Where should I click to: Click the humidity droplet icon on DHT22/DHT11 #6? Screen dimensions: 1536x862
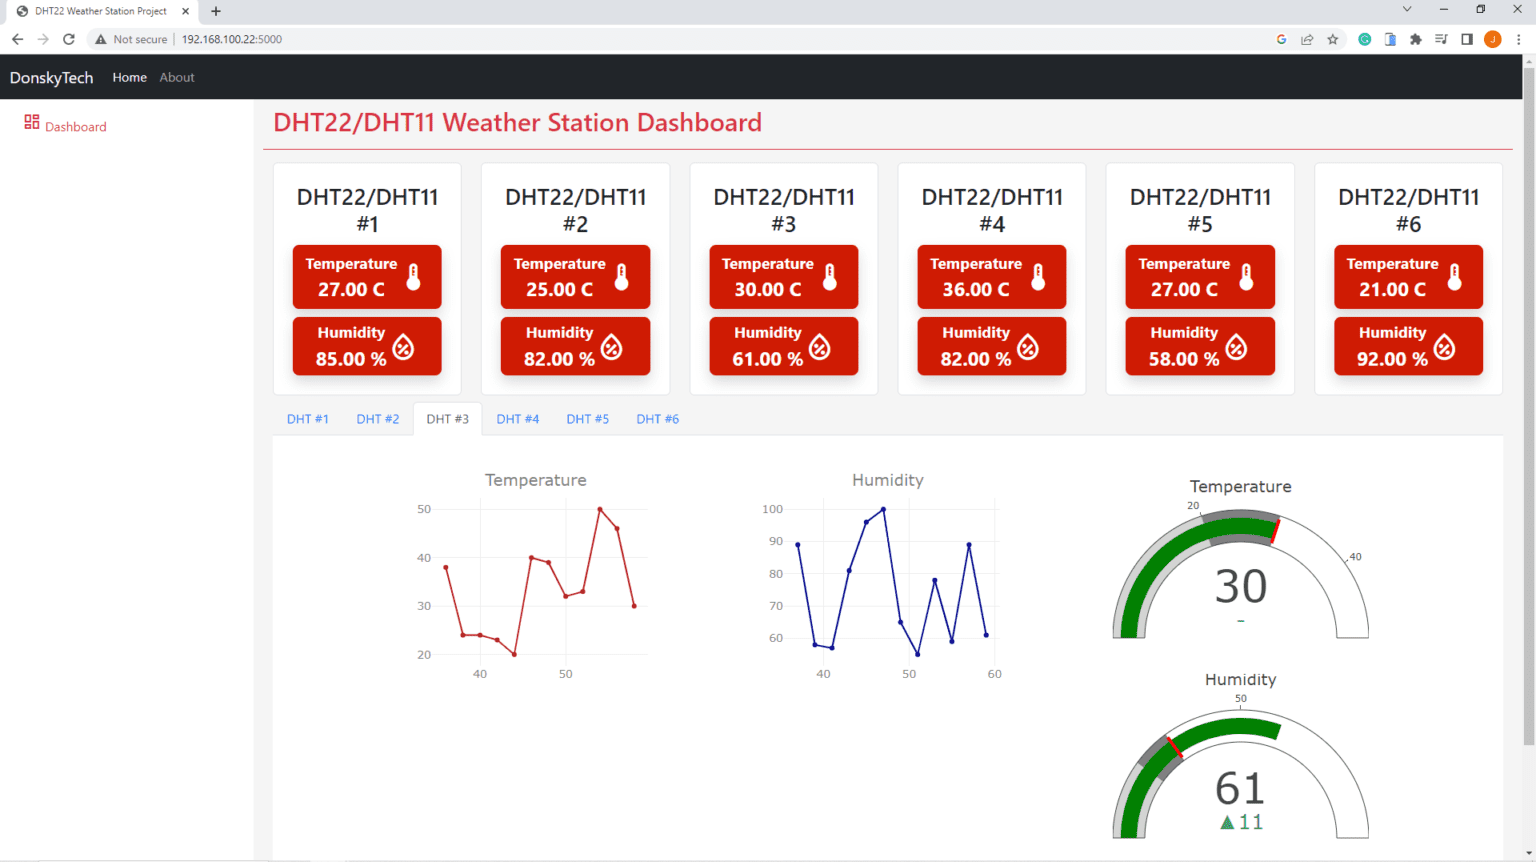(x=1445, y=347)
